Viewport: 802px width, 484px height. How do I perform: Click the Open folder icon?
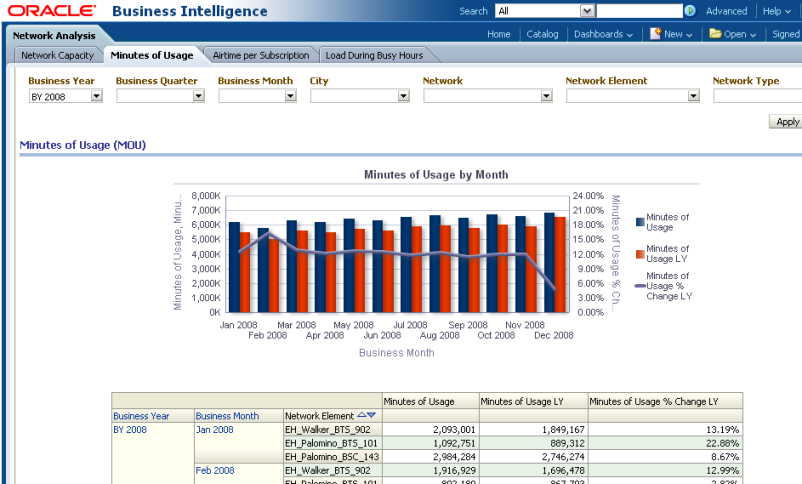click(715, 34)
